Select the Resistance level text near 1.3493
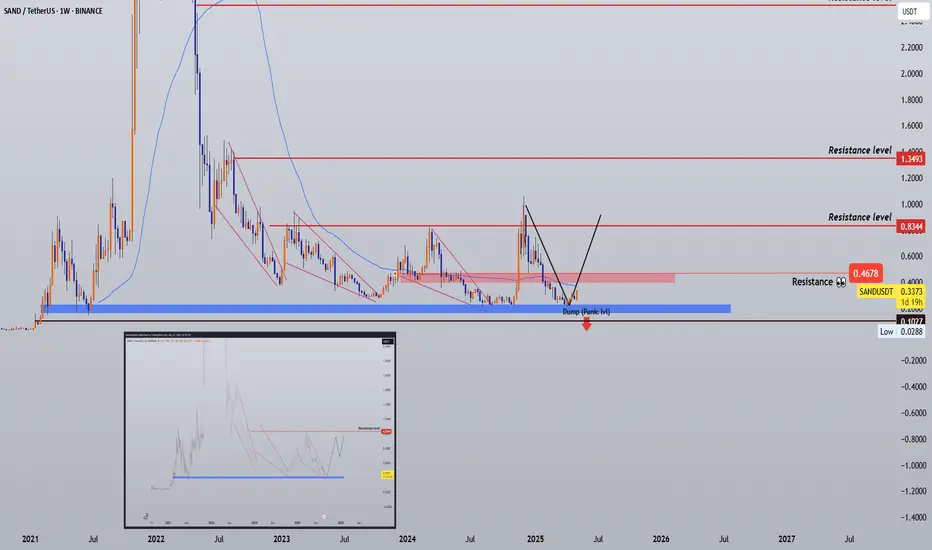 (x=859, y=150)
